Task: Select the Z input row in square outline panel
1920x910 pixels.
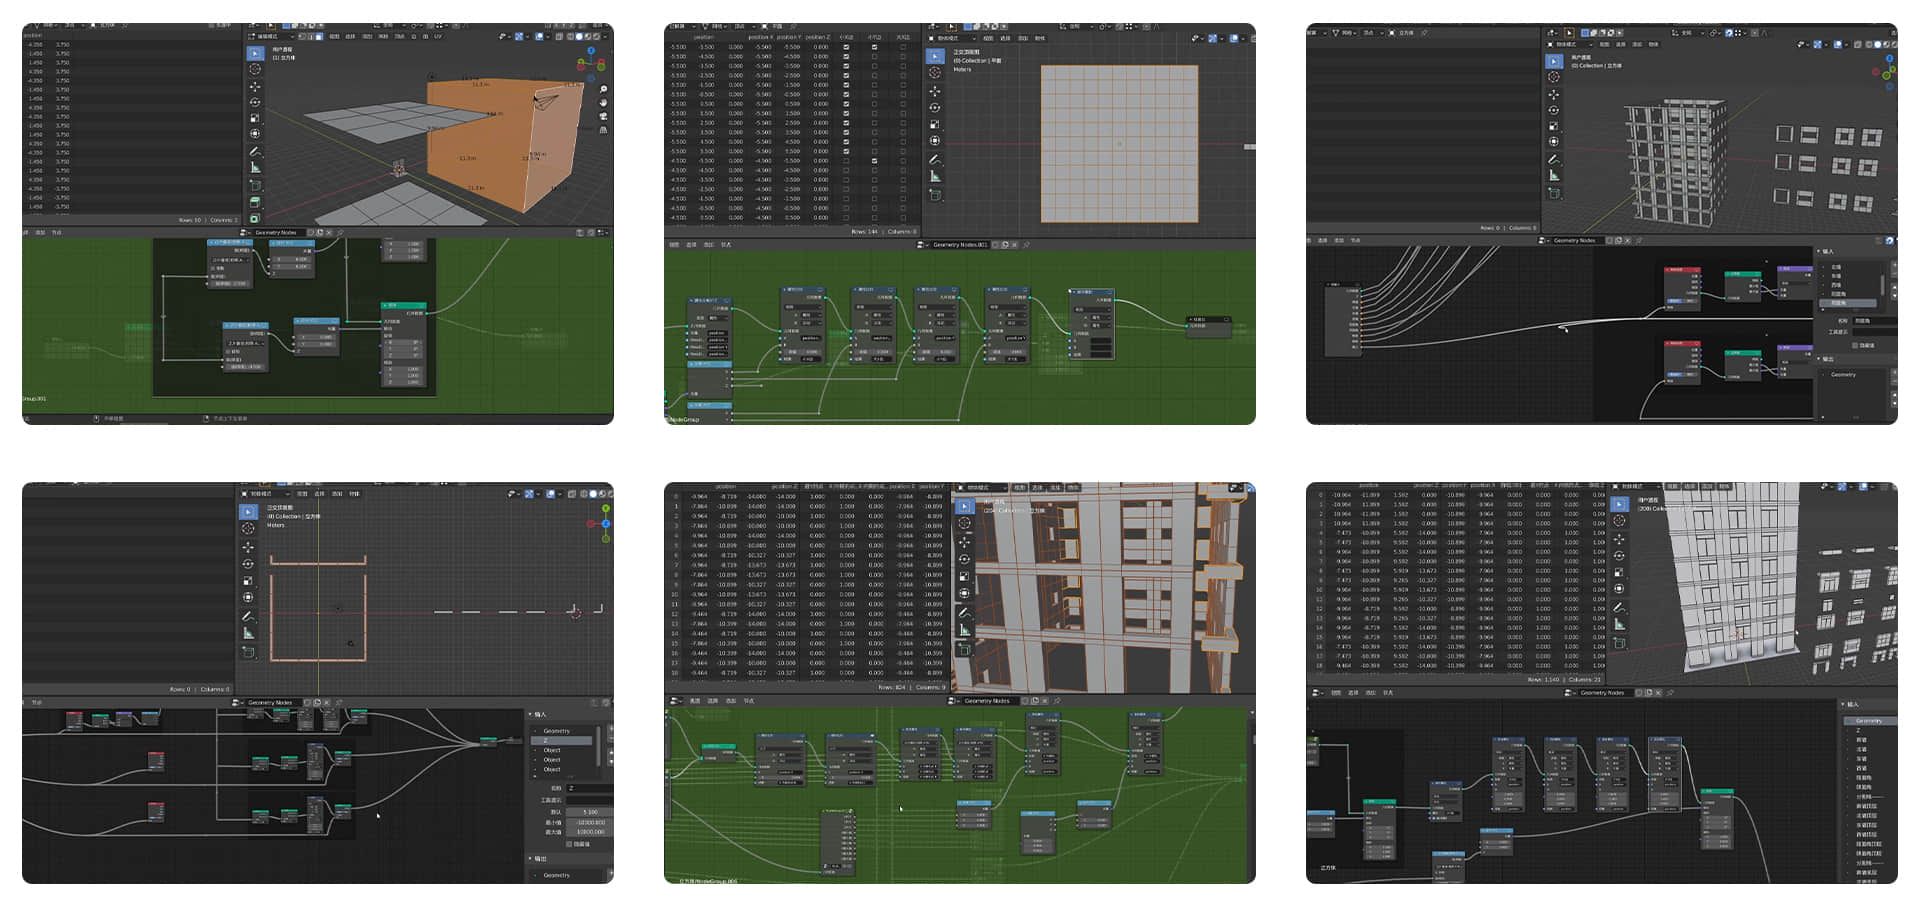Action: pos(561,740)
